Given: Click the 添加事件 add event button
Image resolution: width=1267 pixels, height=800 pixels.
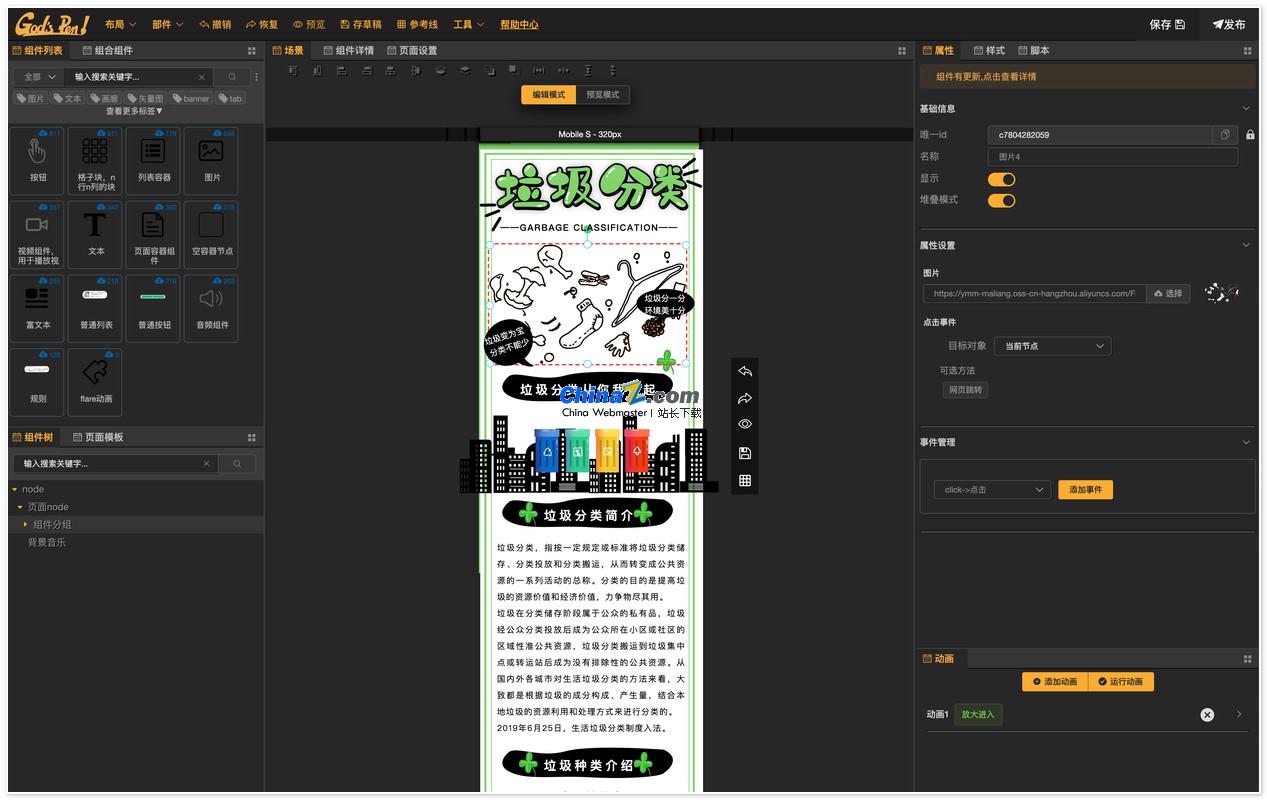Looking at the screenshot, I should [1085, 489].
